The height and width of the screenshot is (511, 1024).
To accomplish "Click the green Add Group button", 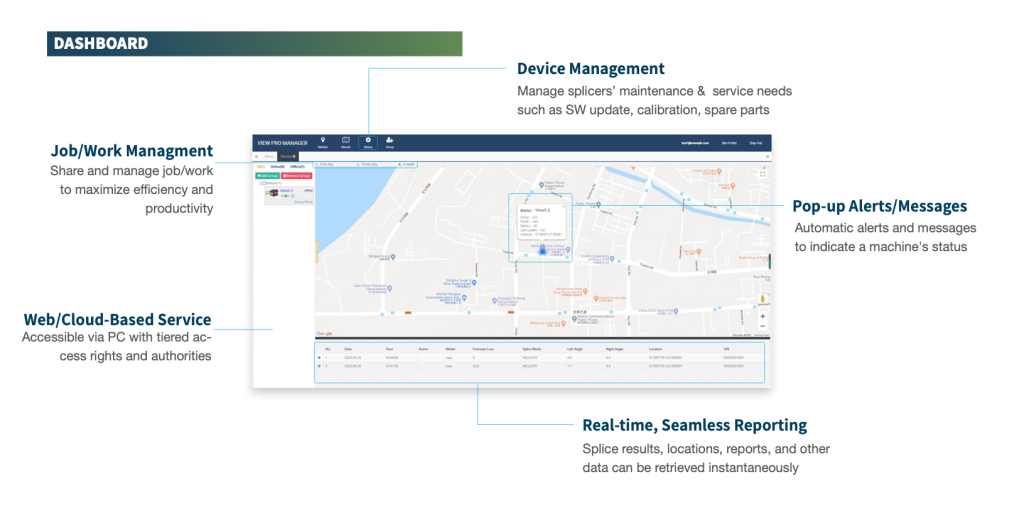I will [266, 175].
